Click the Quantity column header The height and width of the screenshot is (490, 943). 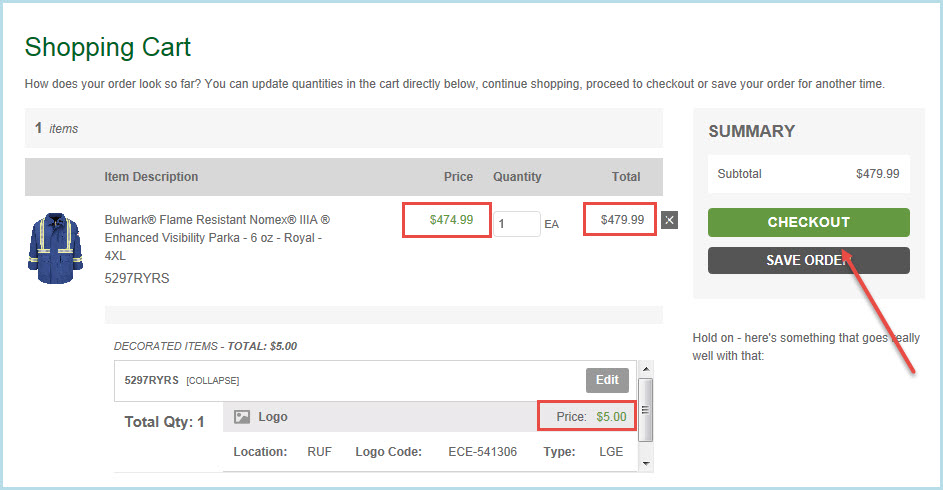pyautogui.click(x=517, y=177)
